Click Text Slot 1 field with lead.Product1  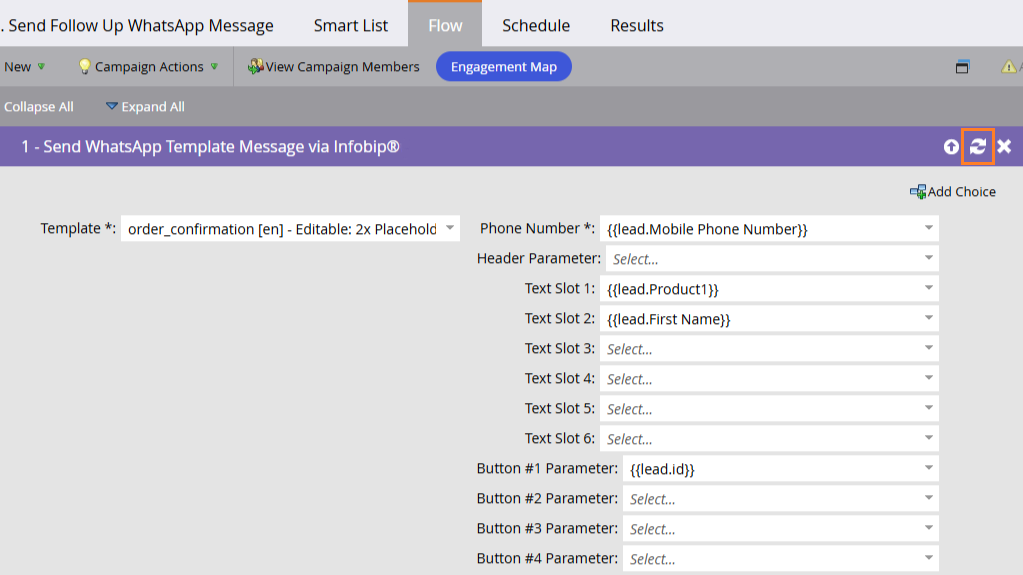769,288
